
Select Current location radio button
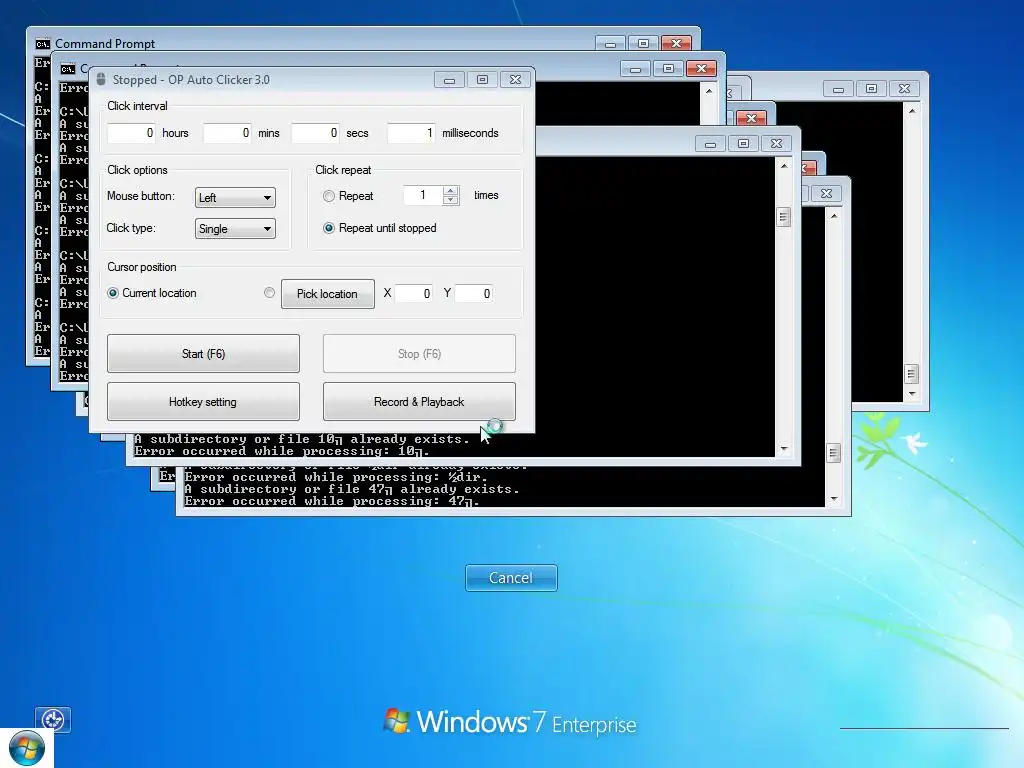(x=113, y=293)
